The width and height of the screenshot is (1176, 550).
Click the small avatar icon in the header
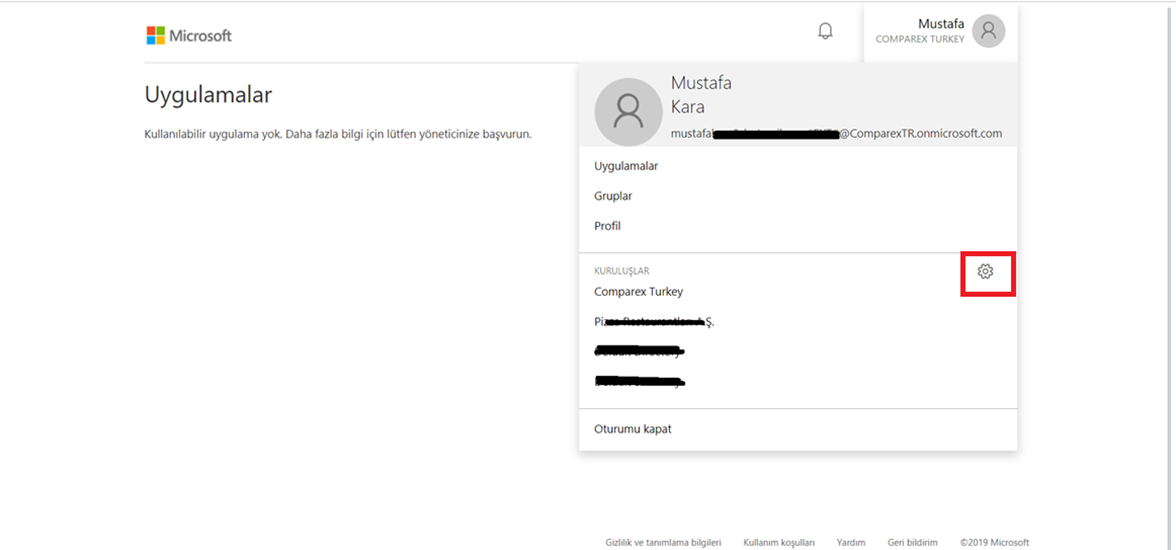click(988, 32)
